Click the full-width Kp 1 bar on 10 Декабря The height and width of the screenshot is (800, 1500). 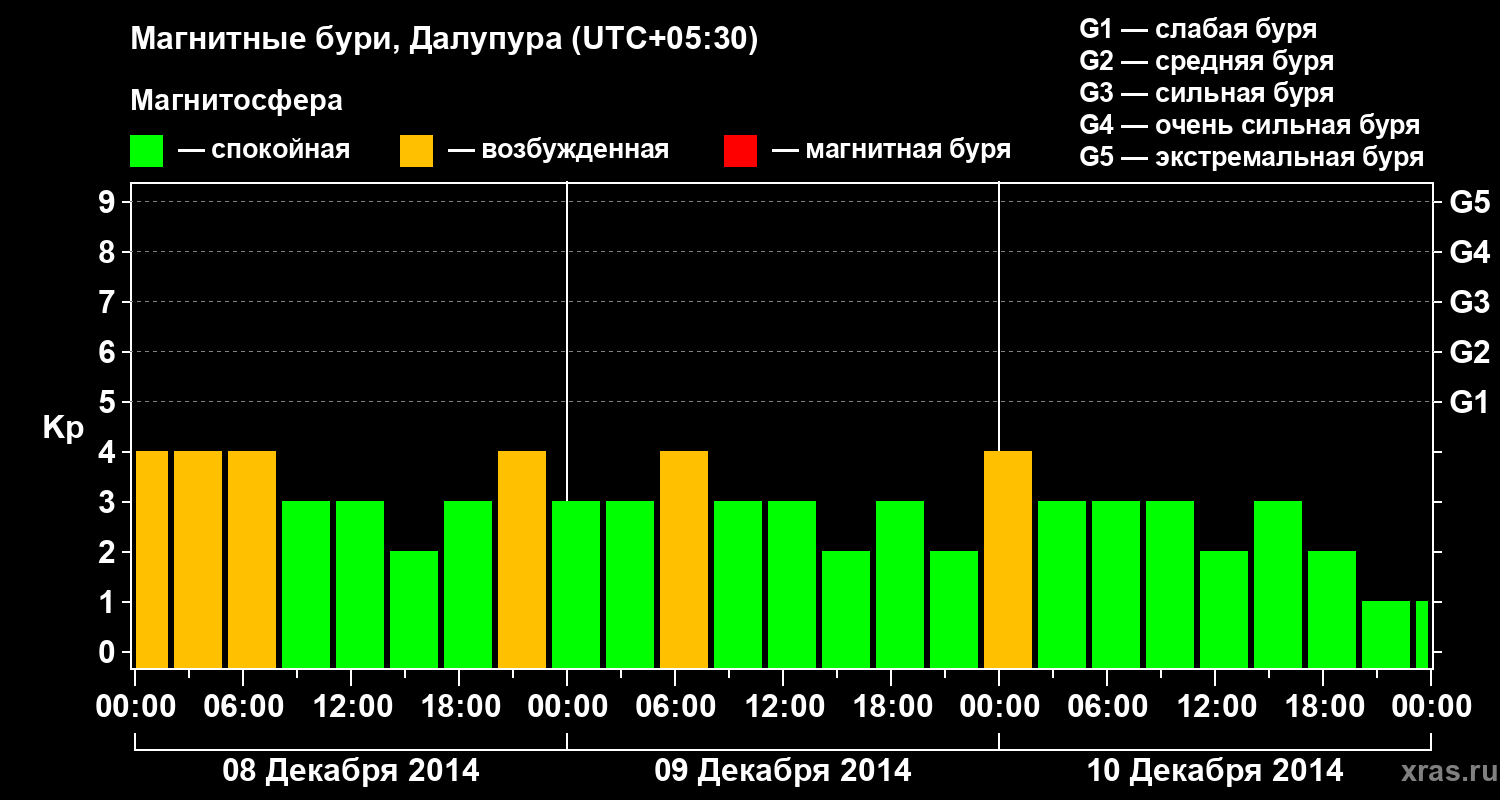click(x=1386, y=634)
